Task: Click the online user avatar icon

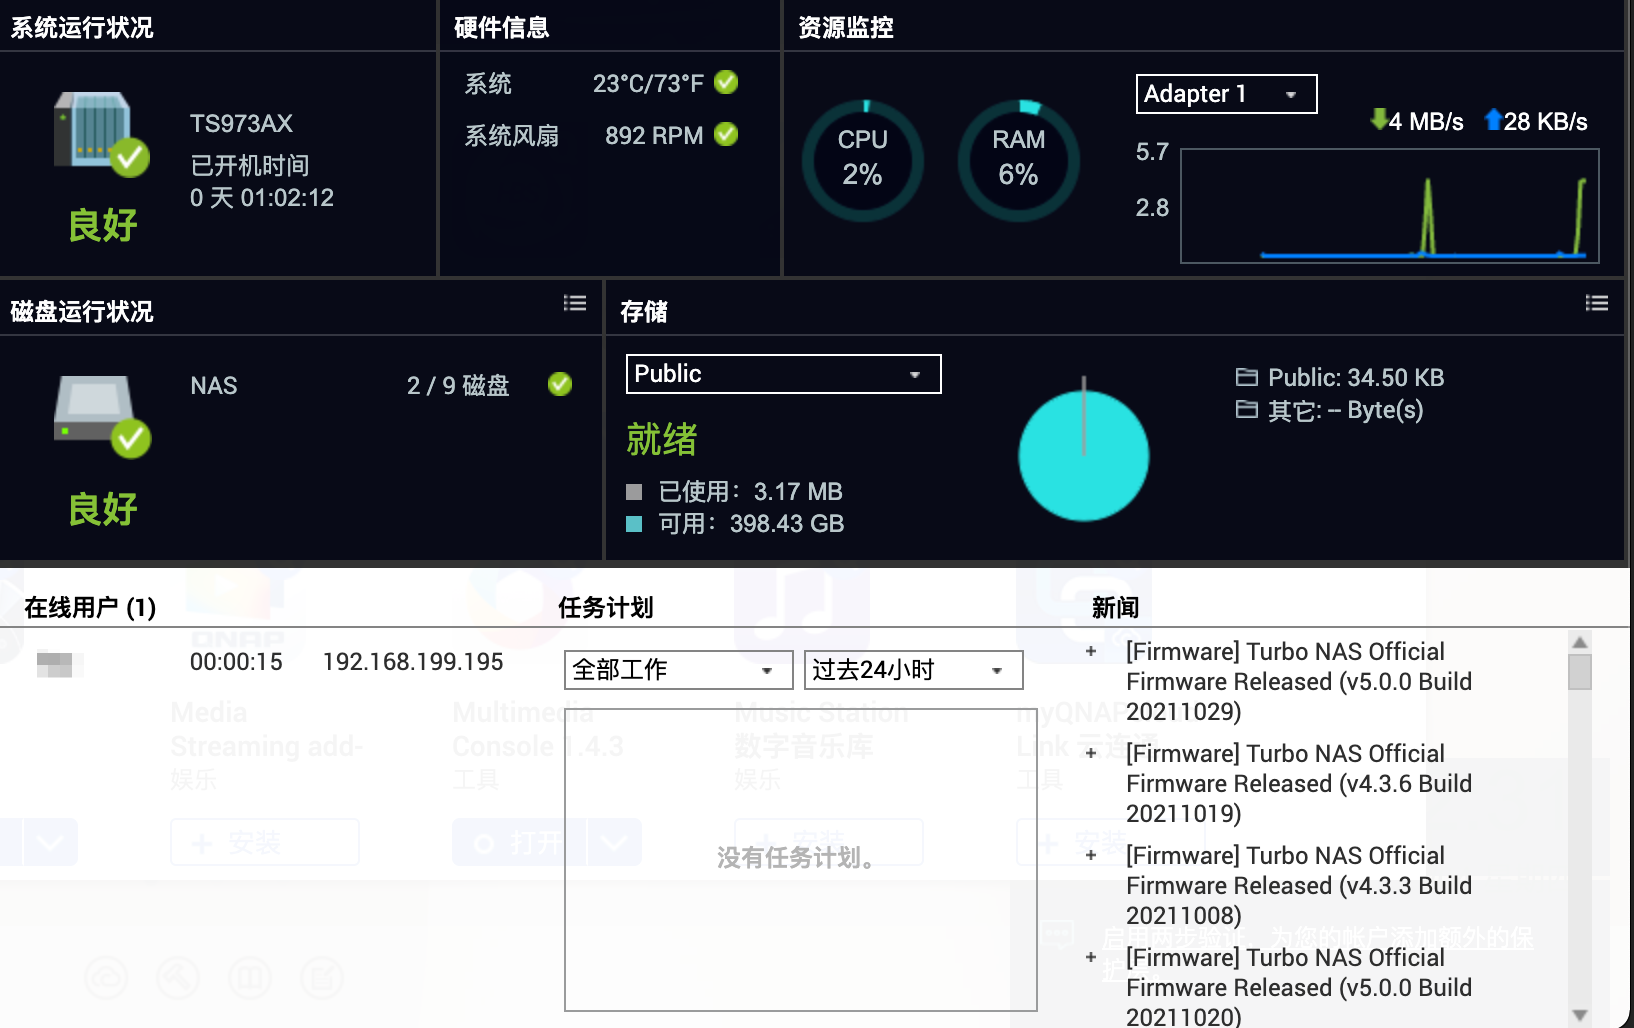Action: 54,663
